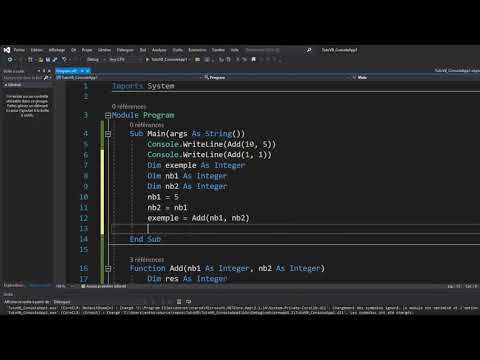This screenshot has width=480, height=360.
Task: Open the Analyser menu
Action: coord(159,50)
